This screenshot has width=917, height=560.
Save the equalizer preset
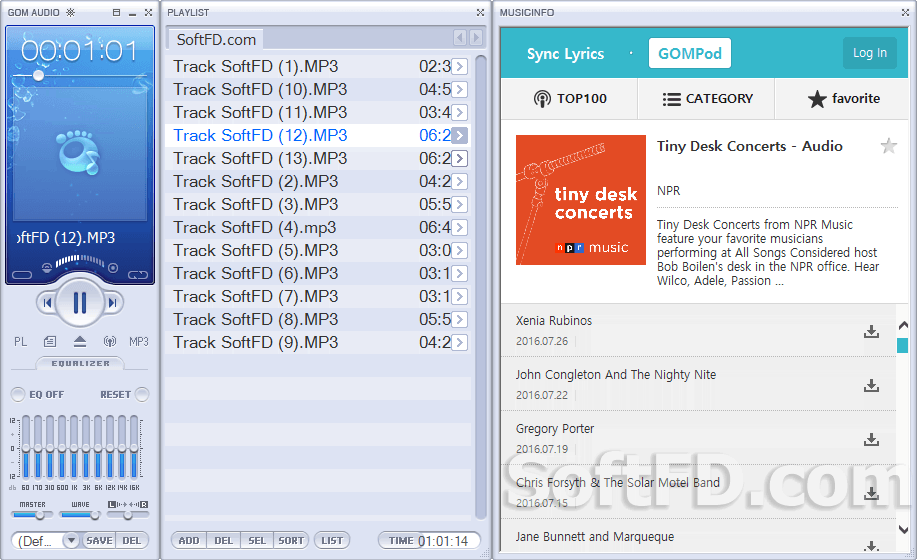coord(99,540)
